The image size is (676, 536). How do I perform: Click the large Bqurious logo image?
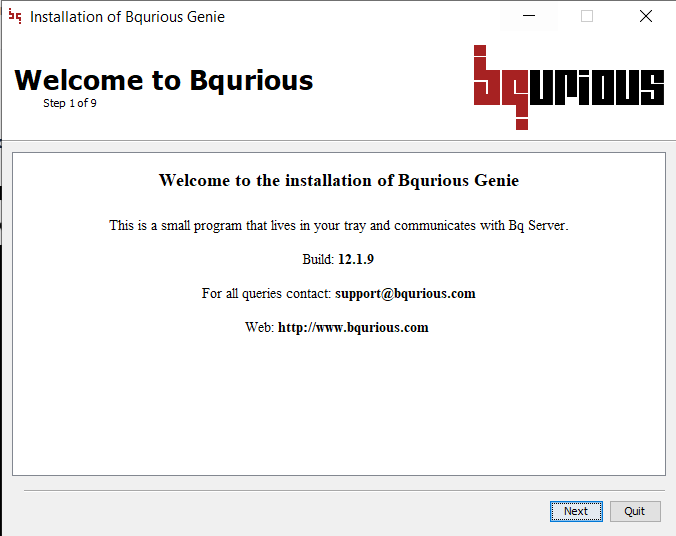(569, 87)
